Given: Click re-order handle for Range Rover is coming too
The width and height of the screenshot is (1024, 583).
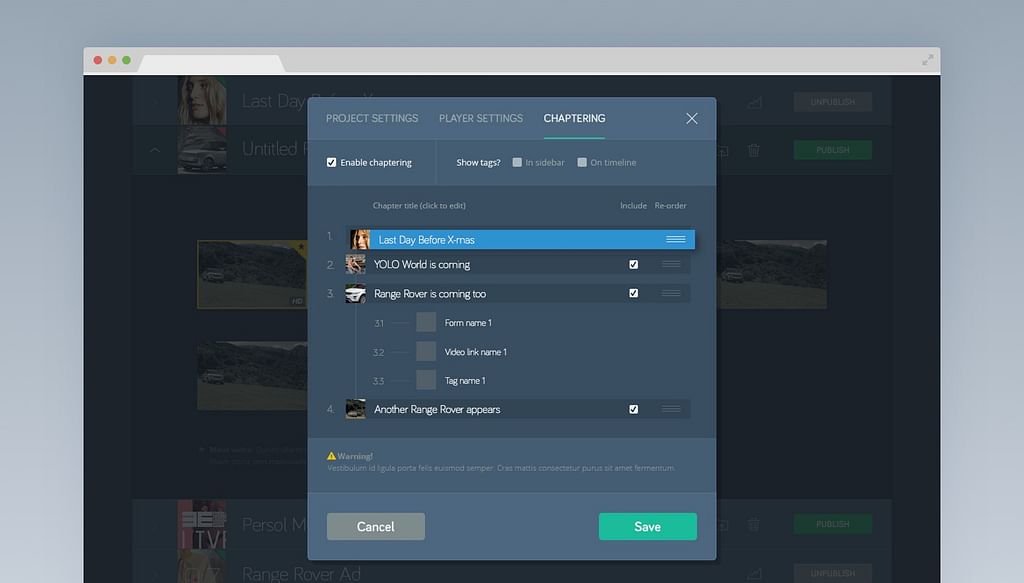Looking at the screenshot, I should click(671, 293).
